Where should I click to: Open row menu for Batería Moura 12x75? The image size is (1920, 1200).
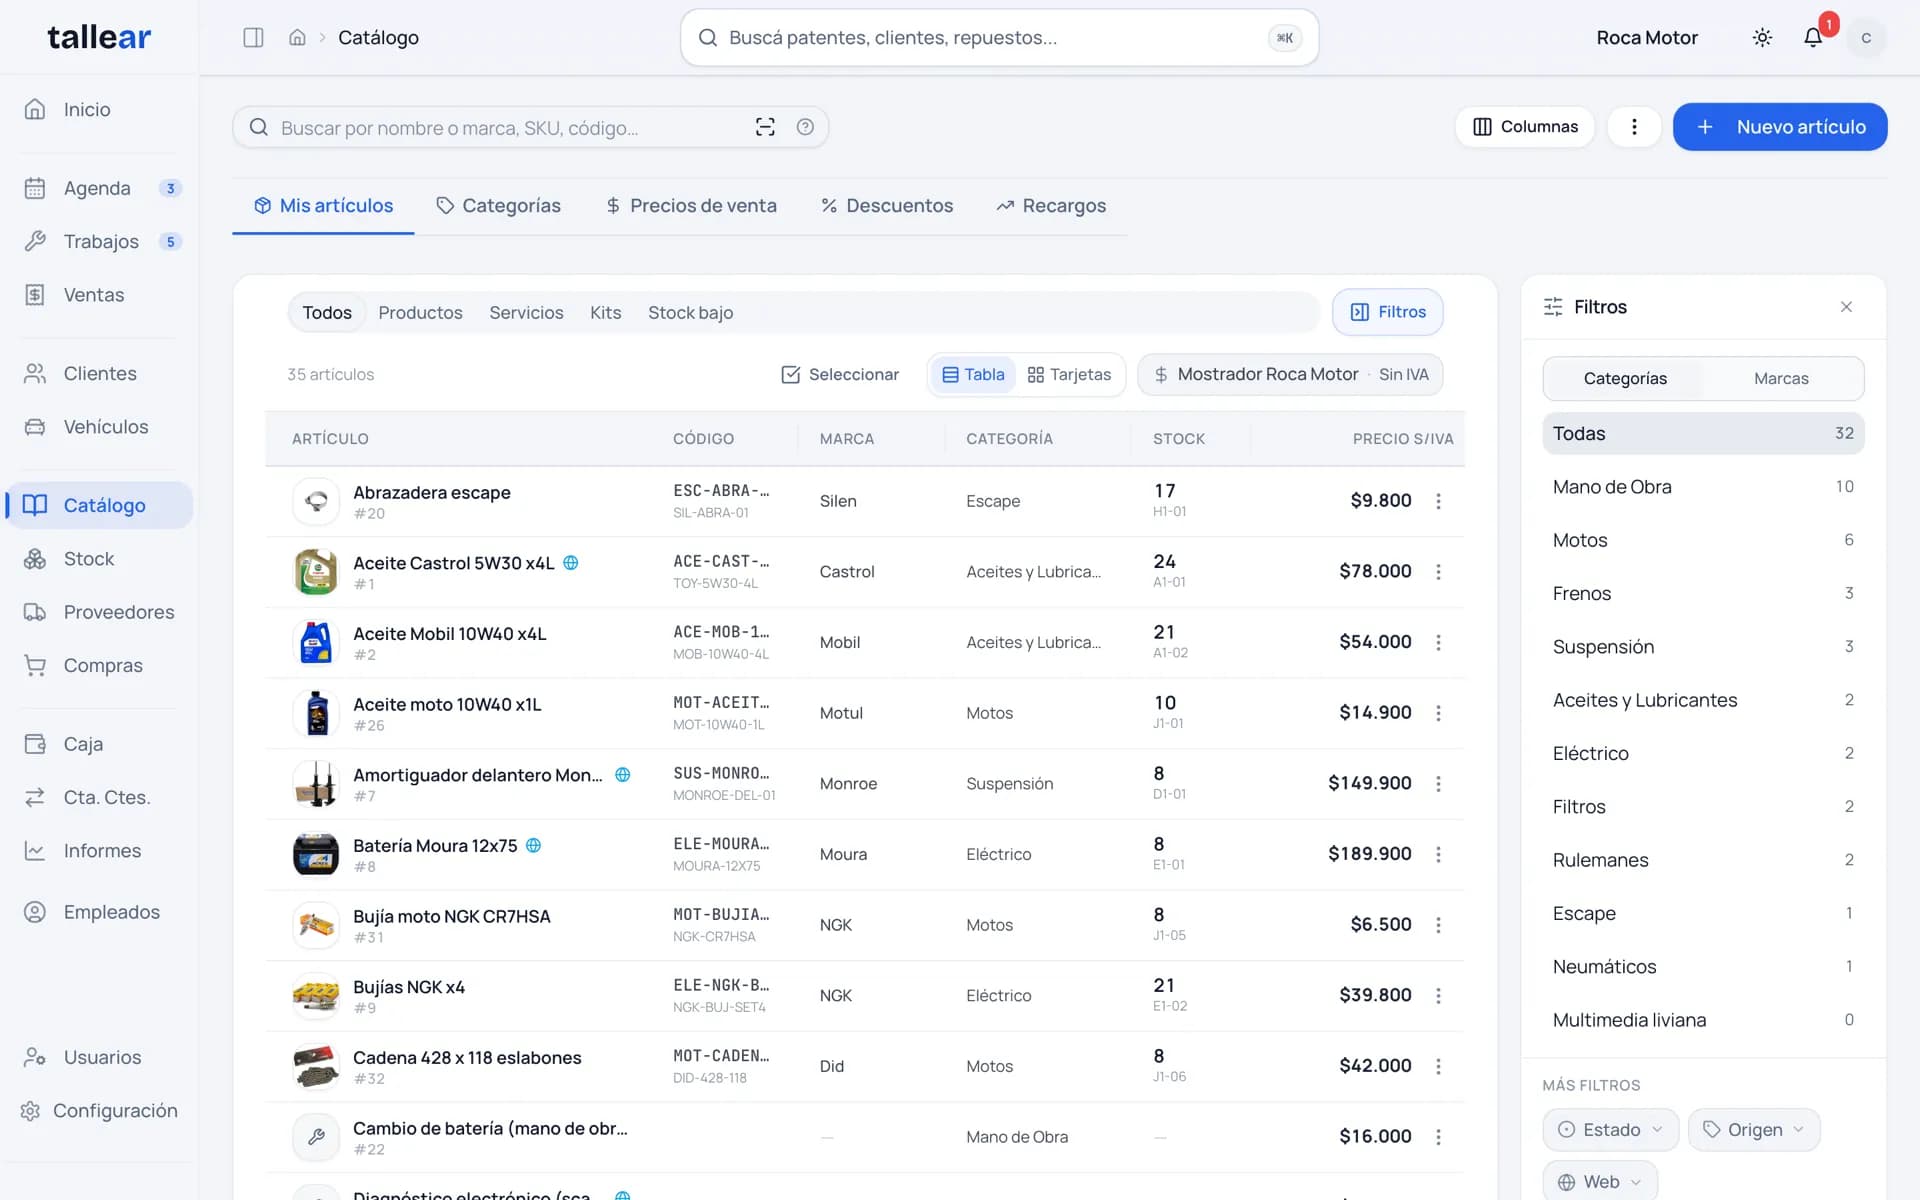click(1438, 854)
